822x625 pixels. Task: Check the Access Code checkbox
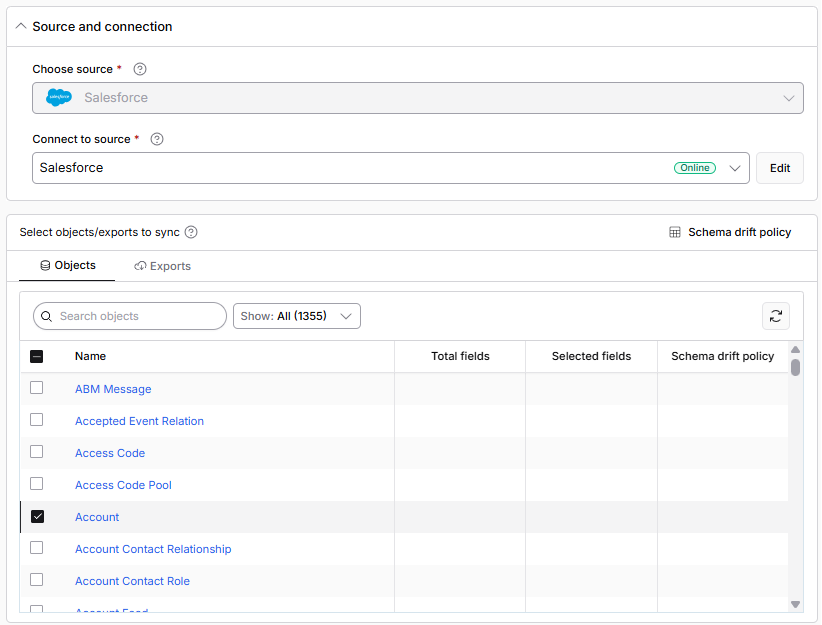[x=37, y=451]
